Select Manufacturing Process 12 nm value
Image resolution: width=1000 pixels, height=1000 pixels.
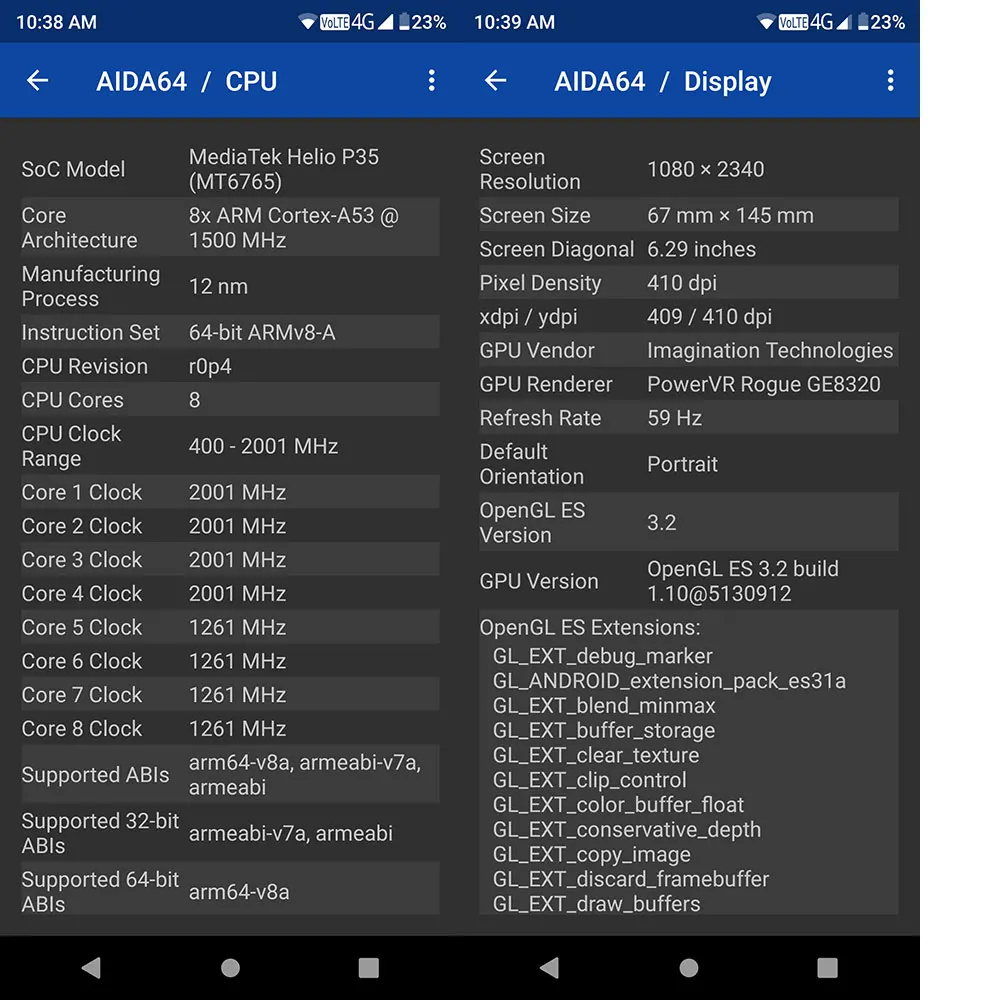(x=218, y=286)
